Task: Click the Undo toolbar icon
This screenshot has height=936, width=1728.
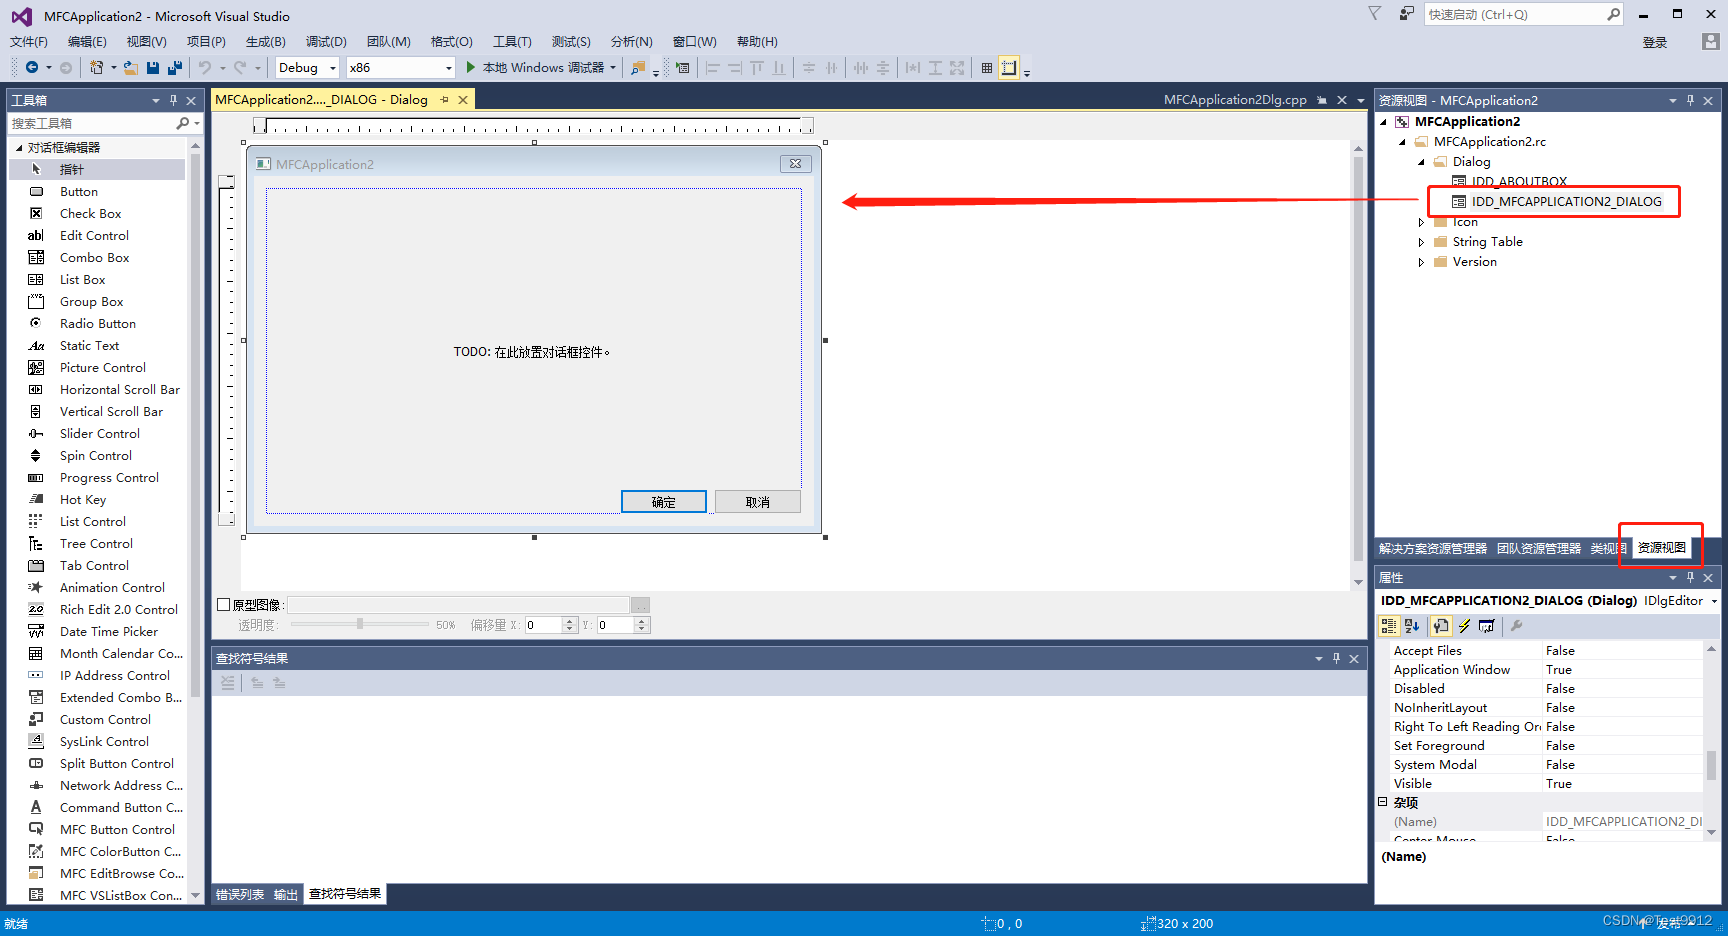Action: coord(205,67)
